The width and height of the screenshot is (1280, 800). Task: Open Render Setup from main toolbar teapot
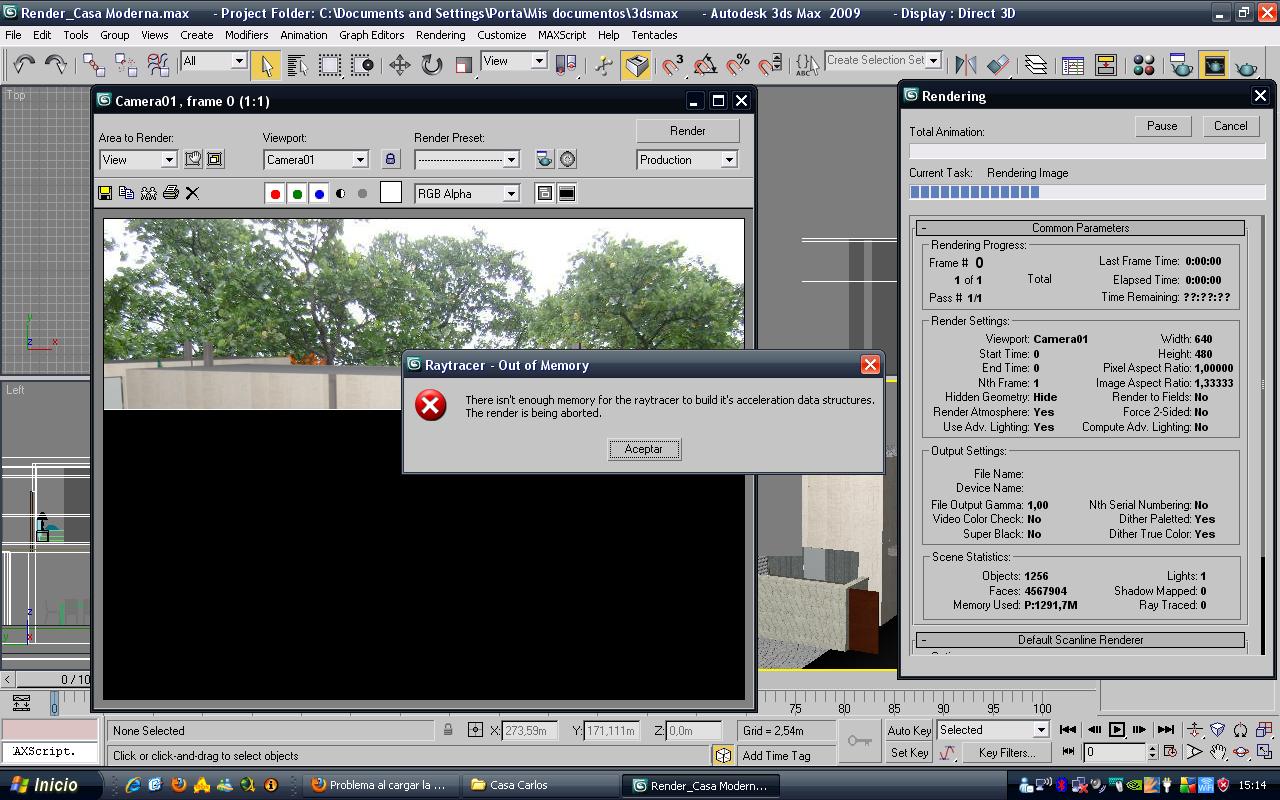pos(1181,65)
